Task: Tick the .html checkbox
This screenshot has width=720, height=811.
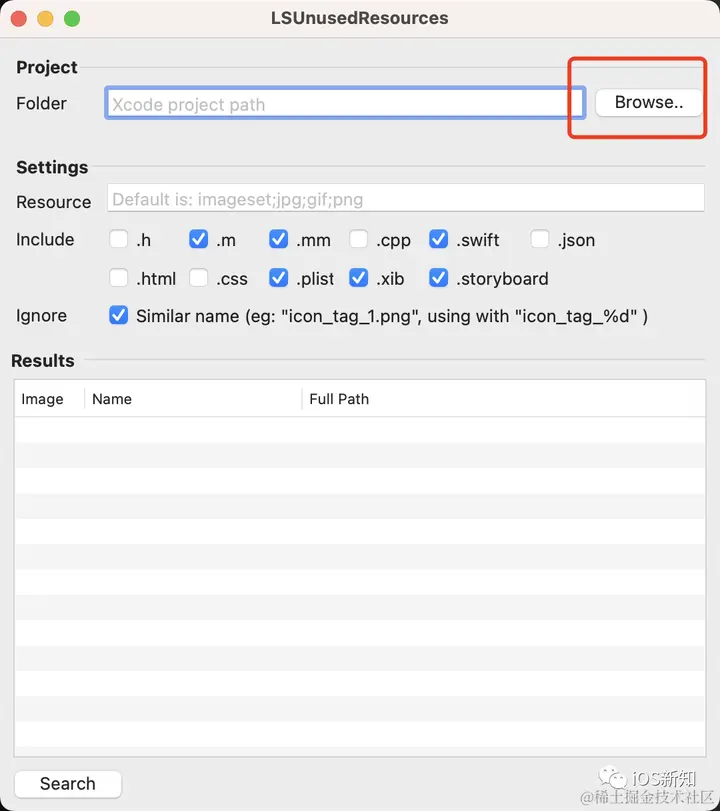Action: (x=118, y=278)
